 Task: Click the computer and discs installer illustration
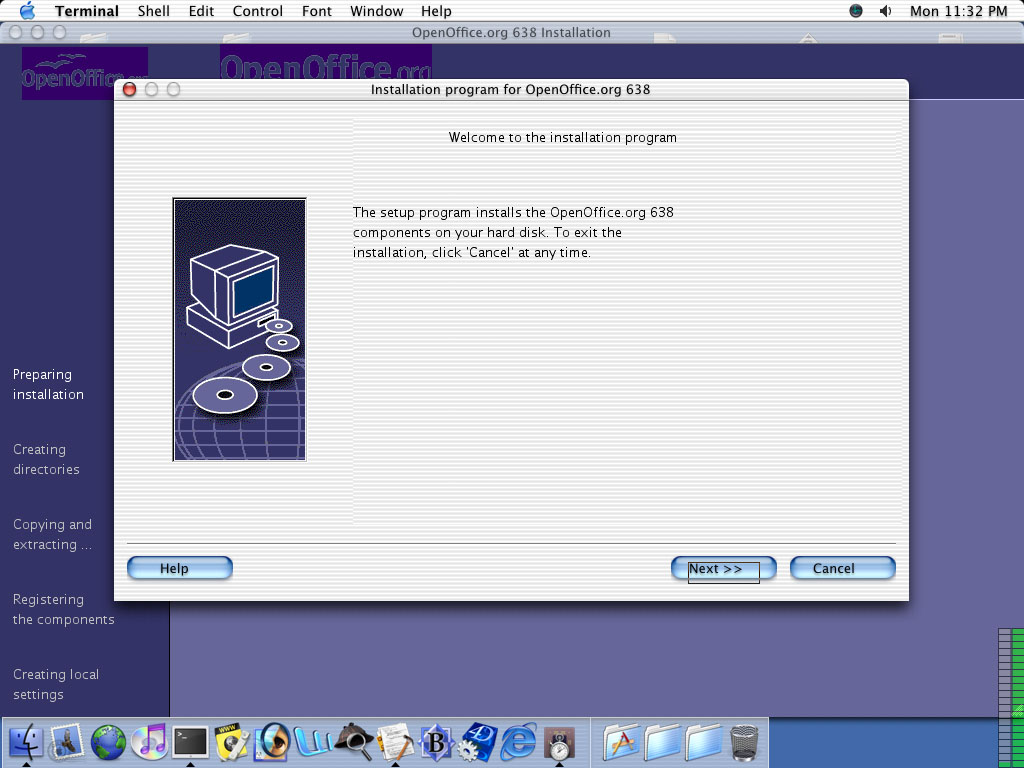[x=240, y=330]
